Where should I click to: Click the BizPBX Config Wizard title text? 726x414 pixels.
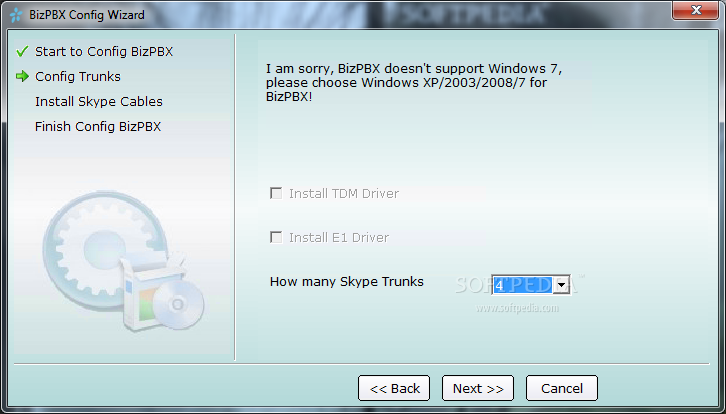click(87, 15)
